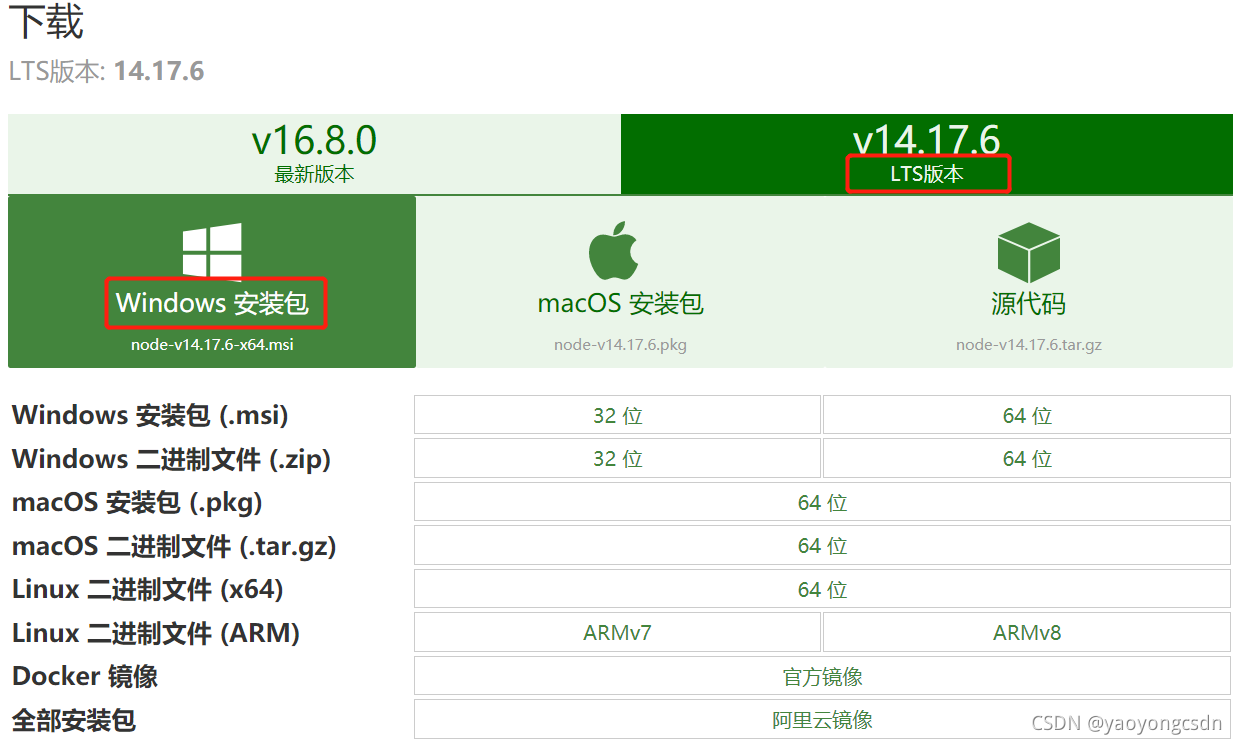The height and width of the screenshot is (744, 1237).
Task: Select 64 位 for Windows 二进制文件 (.zip)
Action: pyautogui.click(x=1027, y=459)
